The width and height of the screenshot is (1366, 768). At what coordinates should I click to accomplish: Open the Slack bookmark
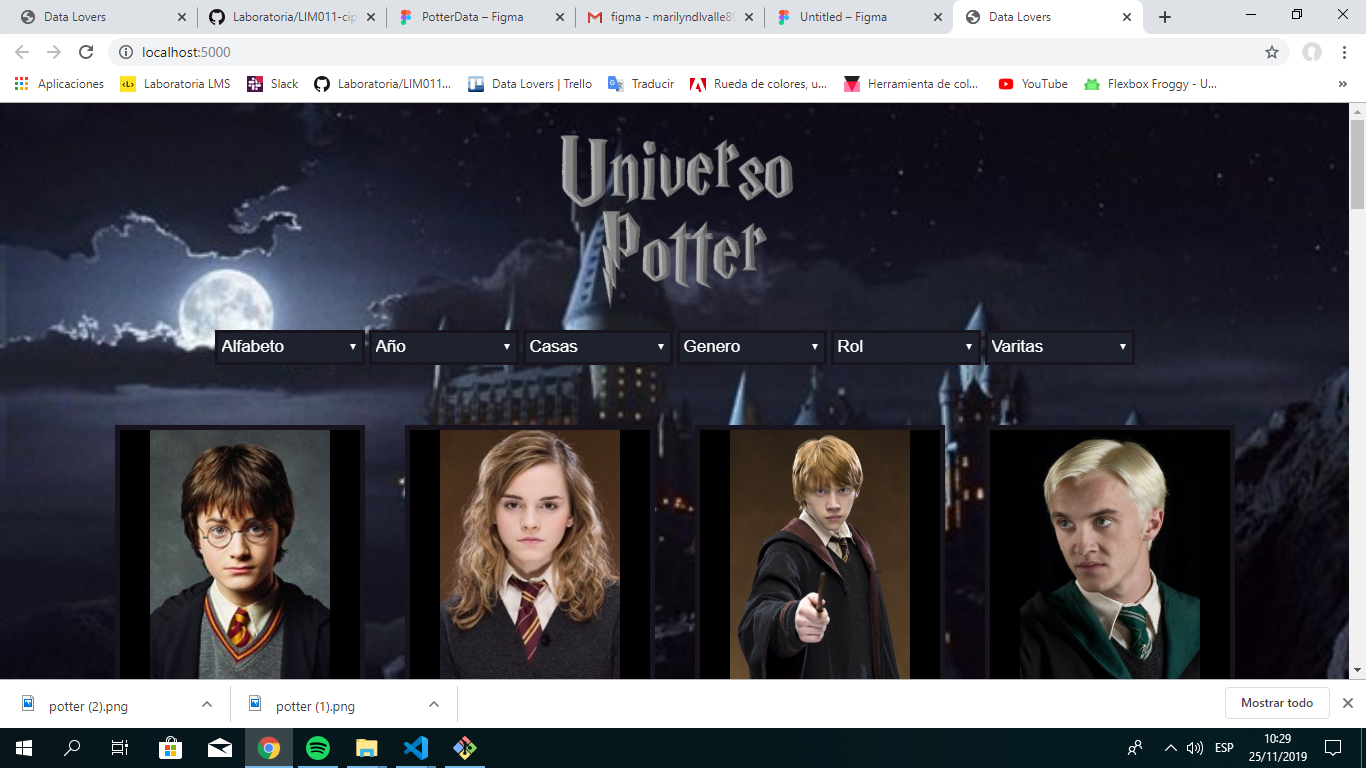click(x=273, y=84)
